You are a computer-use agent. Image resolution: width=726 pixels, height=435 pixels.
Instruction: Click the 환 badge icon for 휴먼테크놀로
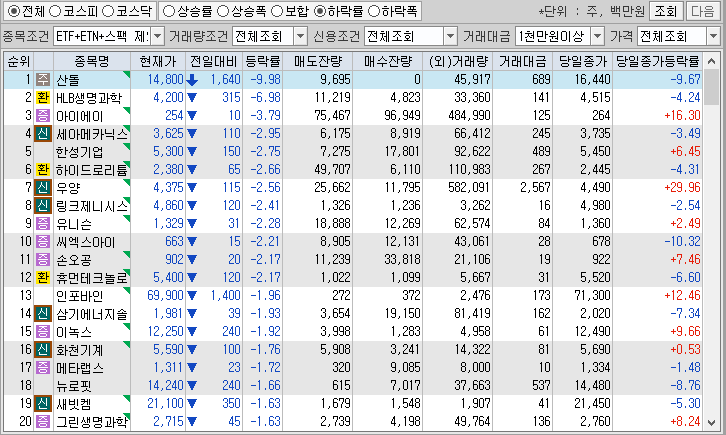coord(43,278)
